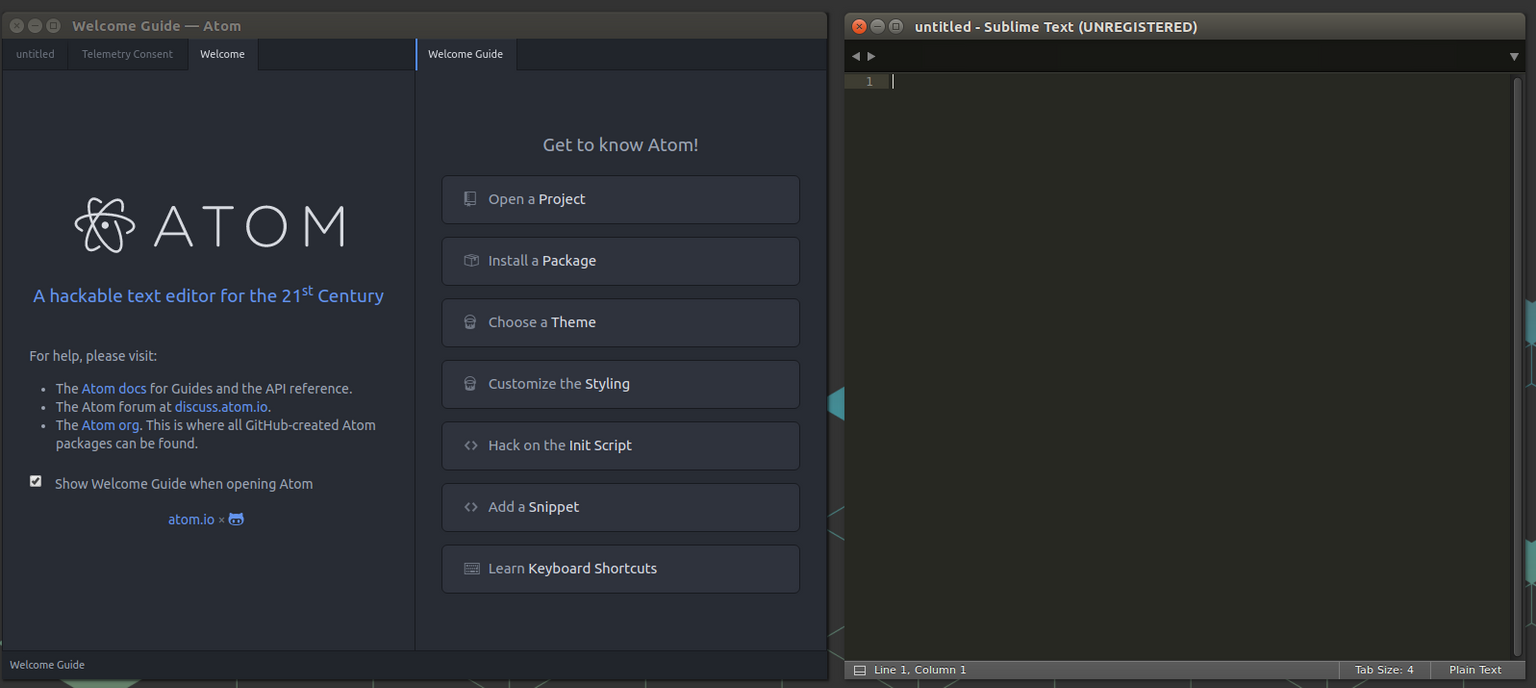Click the package icon beside Install a Package
The image size is (1536, 688).
[x=470, y=261]
